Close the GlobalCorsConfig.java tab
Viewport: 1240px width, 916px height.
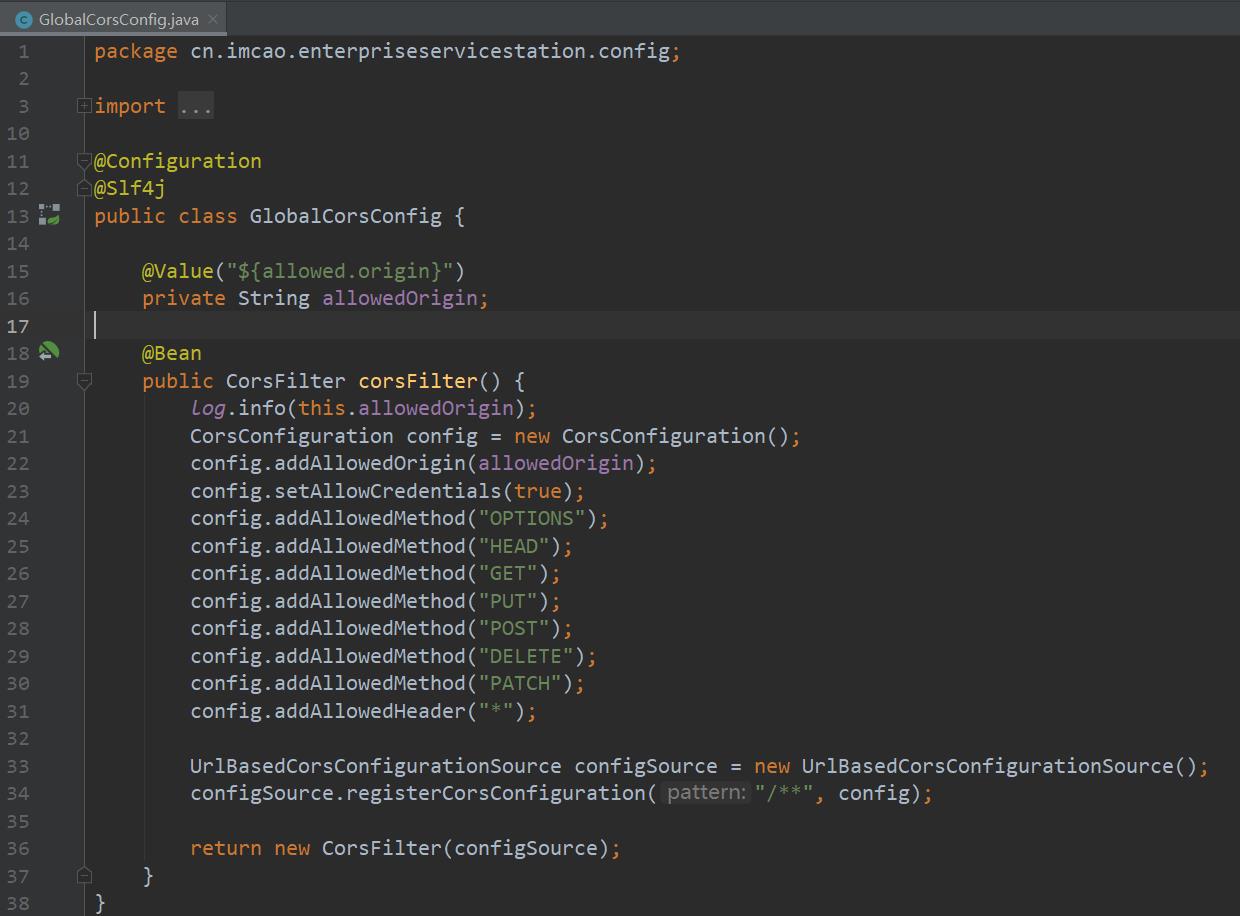(x=214, y=19)
